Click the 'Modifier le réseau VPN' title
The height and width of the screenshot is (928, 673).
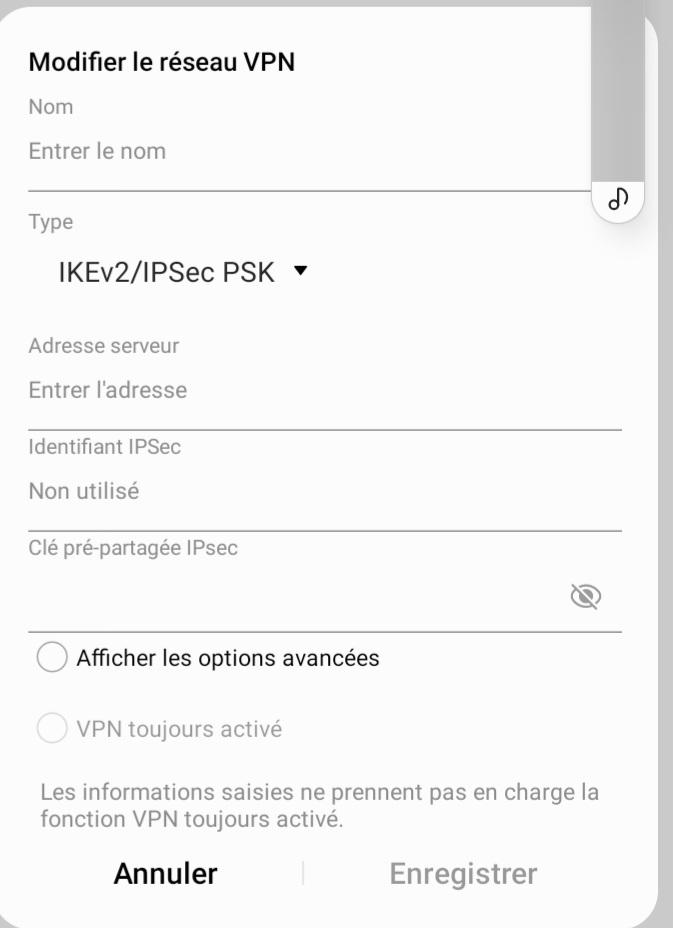pos(162,62)
